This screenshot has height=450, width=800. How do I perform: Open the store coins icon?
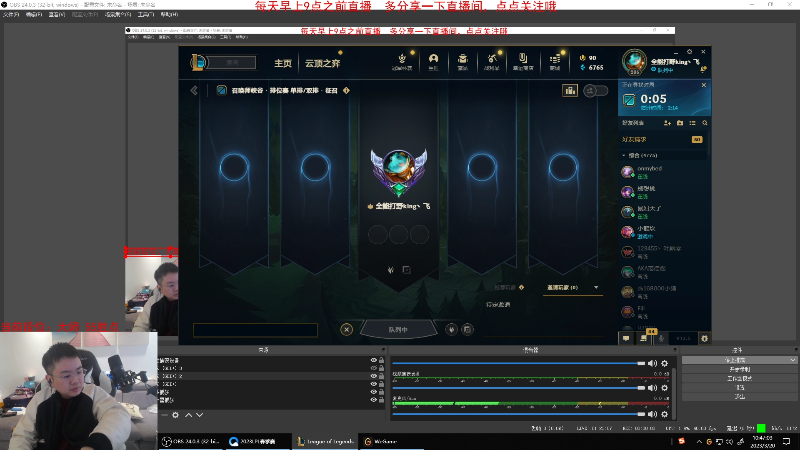[x=555, y=61]
